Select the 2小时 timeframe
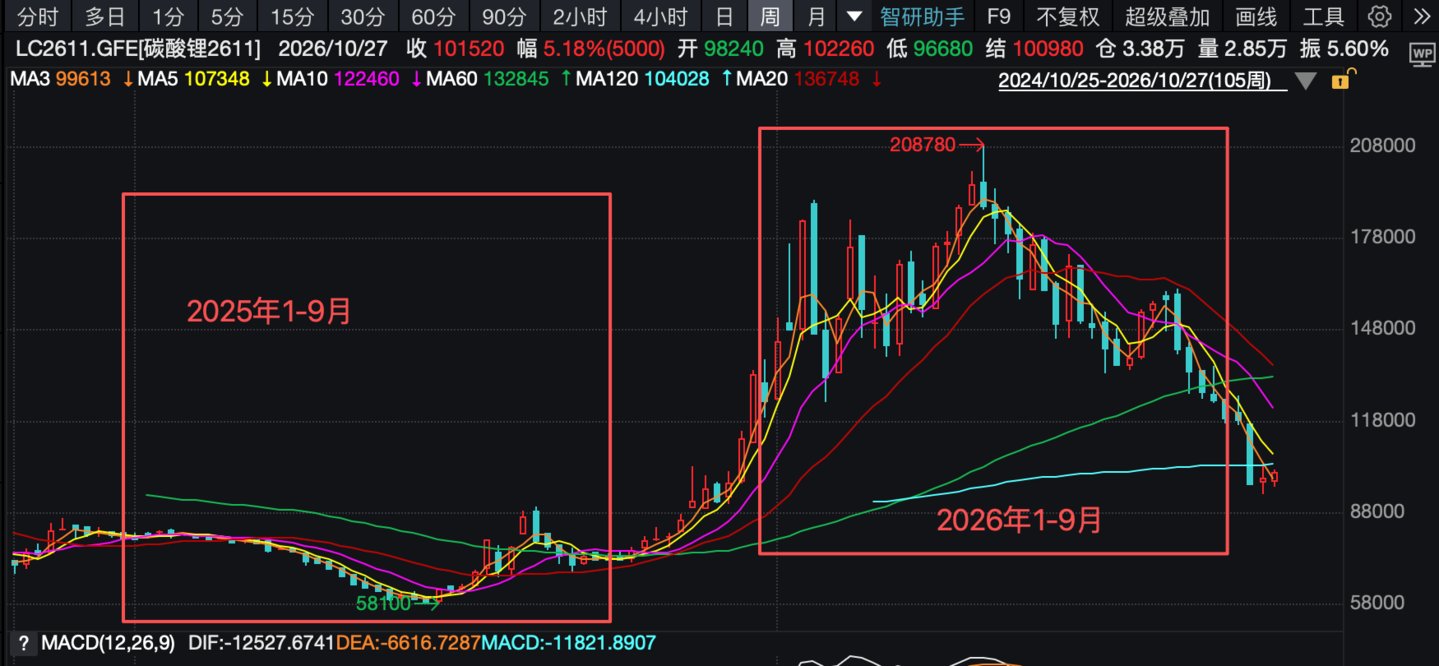1439x666 pixels. pos(580,17)
